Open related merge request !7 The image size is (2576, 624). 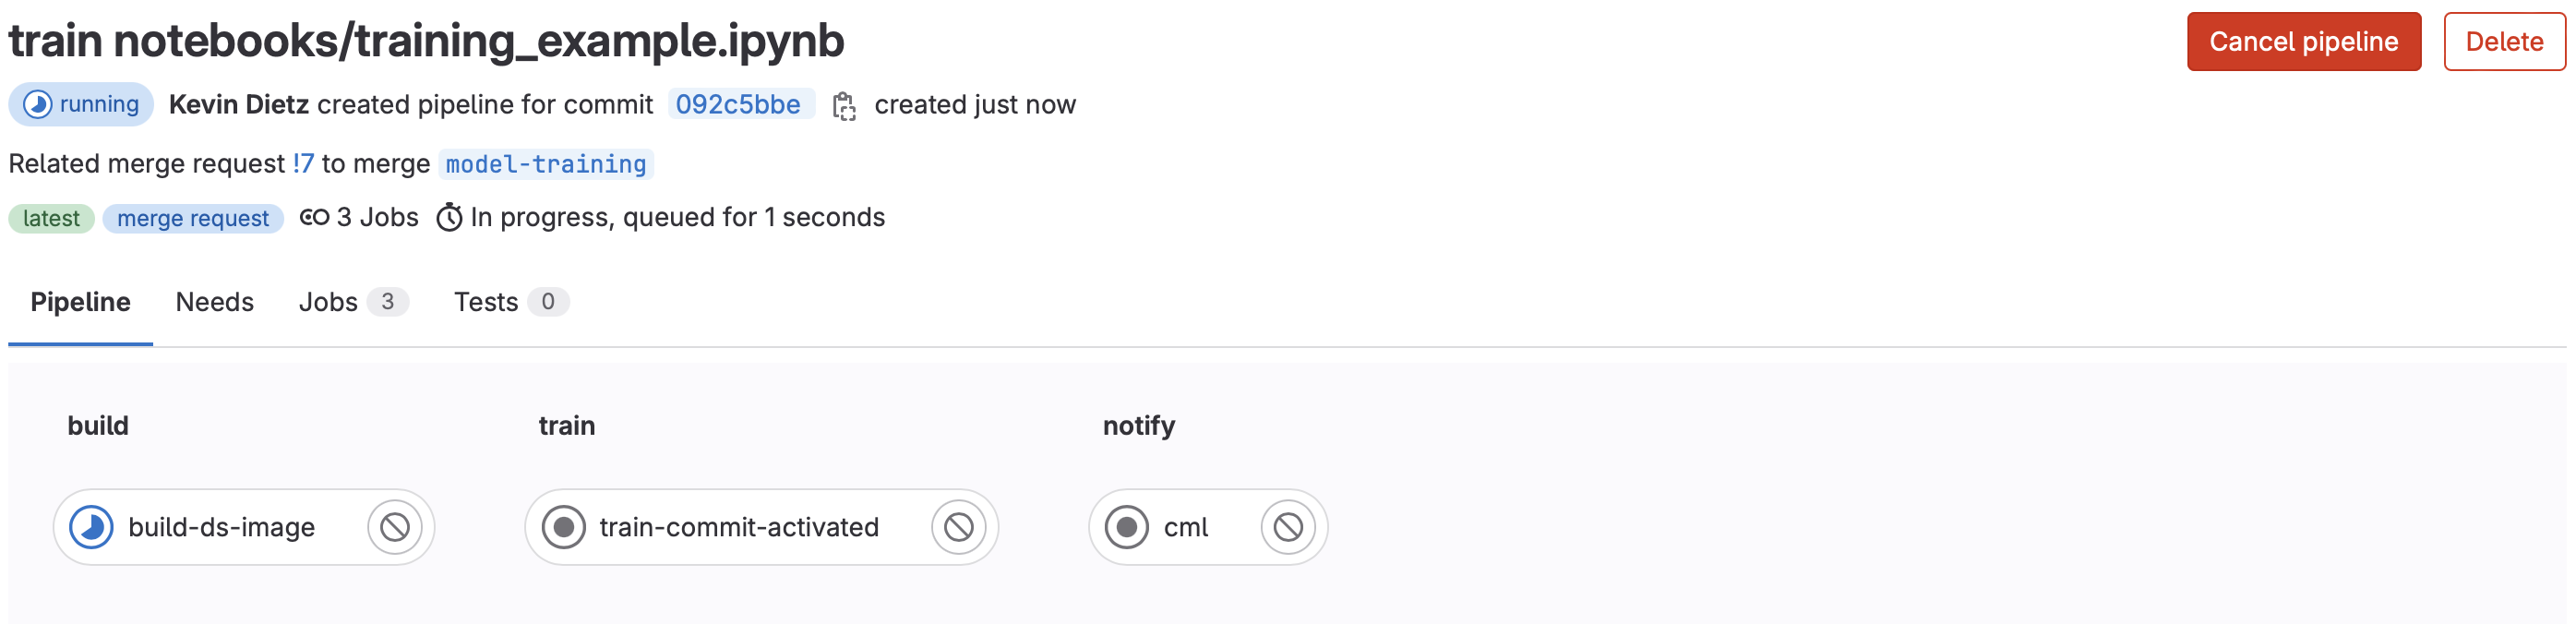(303, 164)
